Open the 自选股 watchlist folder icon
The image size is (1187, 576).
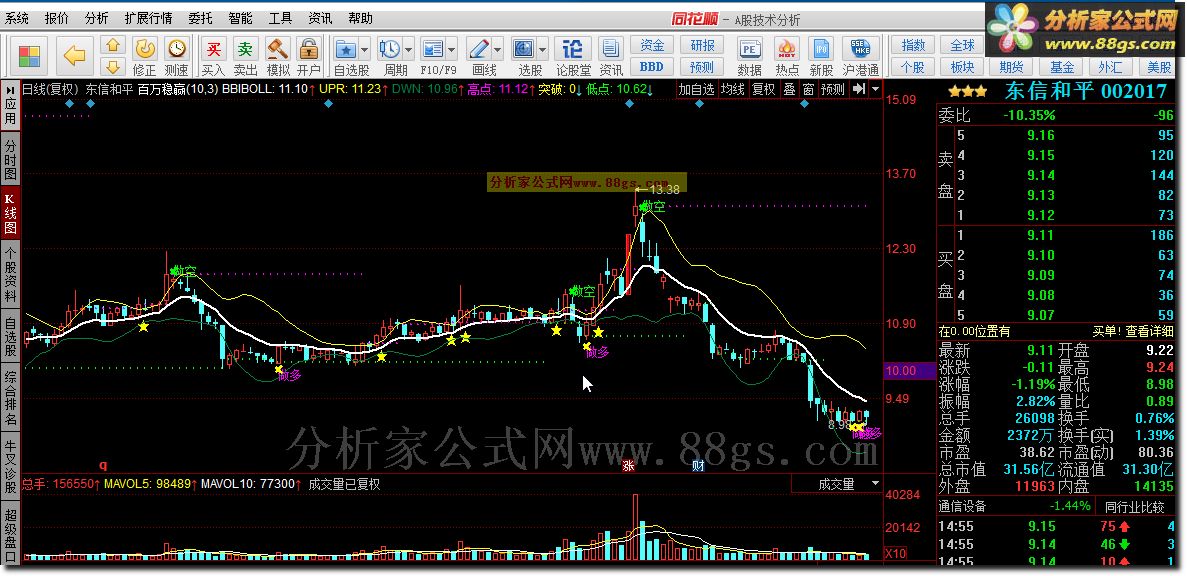click(x=347, y=50)
